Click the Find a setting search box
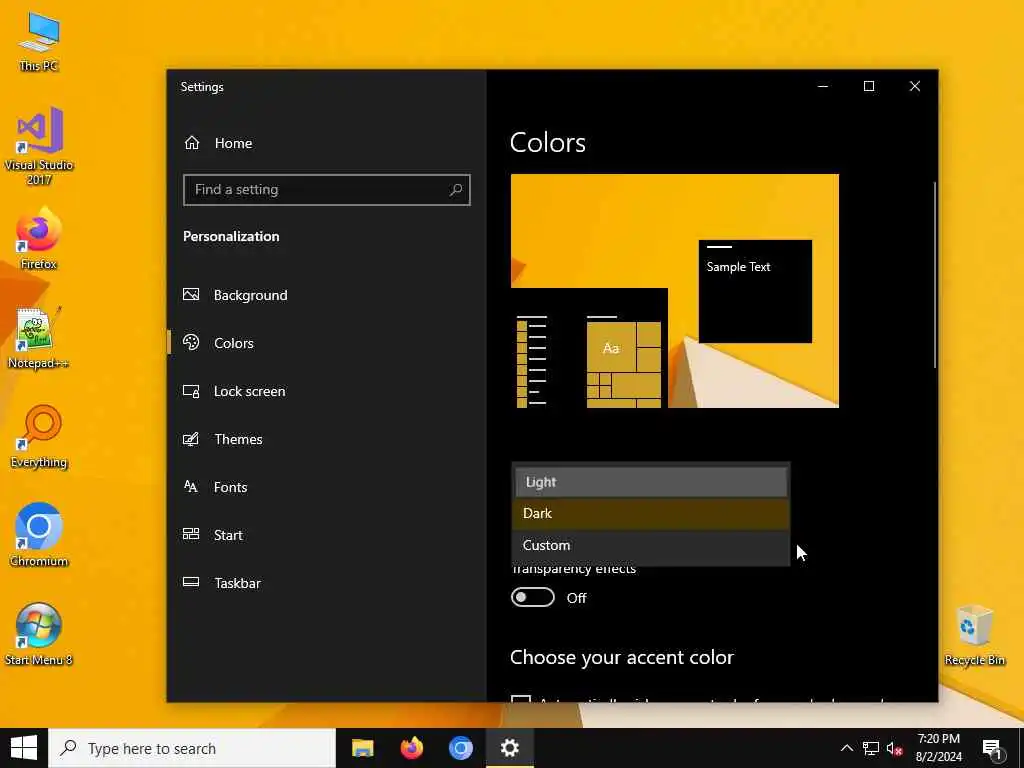The width and height of the screenshot is (1024, 768). point(327,190)
